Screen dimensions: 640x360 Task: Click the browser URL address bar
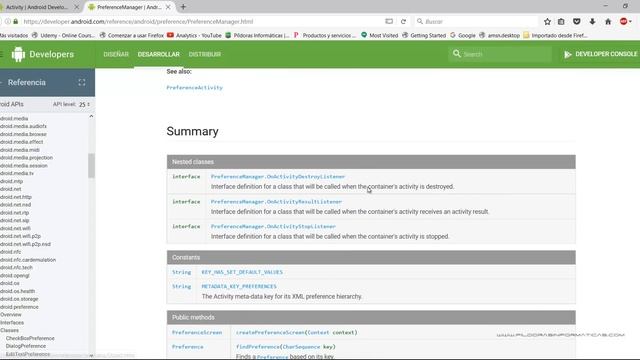(x=200, y=21)
